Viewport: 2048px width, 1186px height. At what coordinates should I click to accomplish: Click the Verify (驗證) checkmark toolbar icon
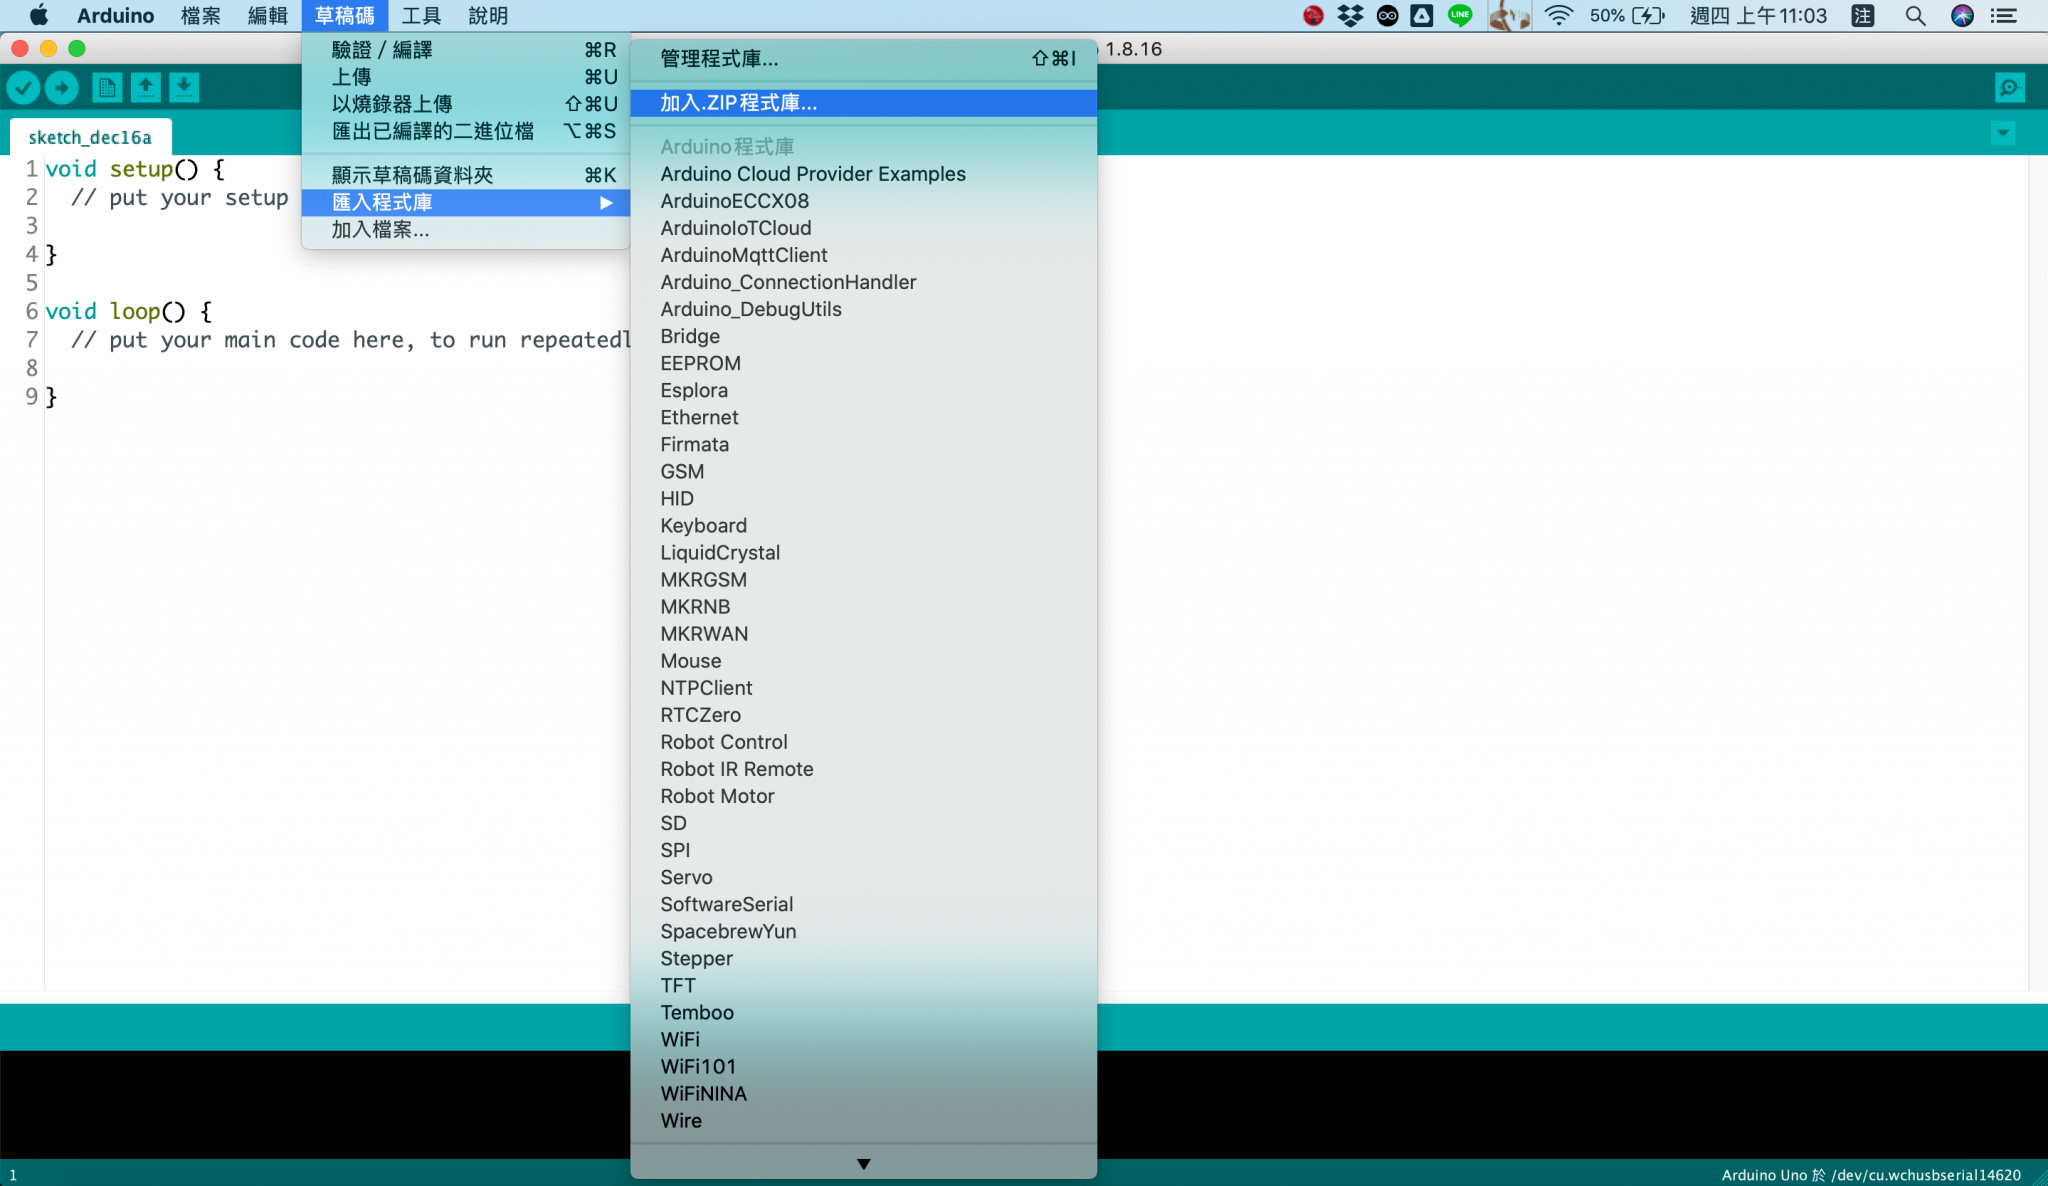click(x=23, y=87)
